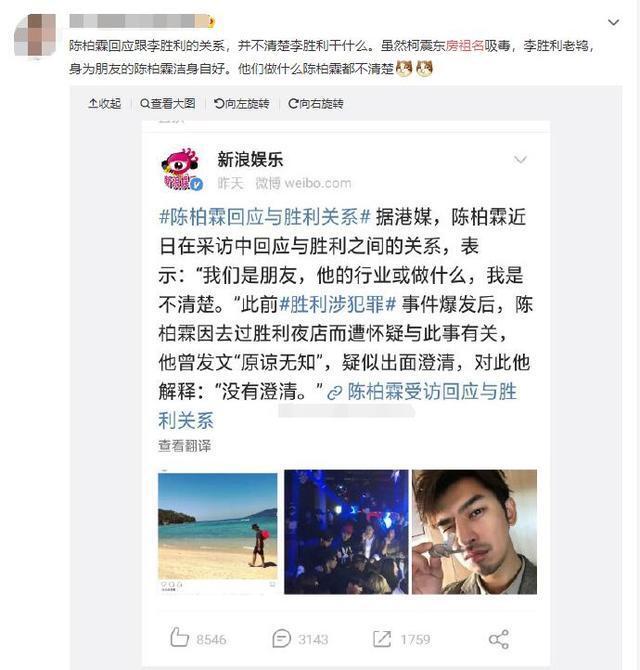Open hashtag #胜利涉犯罪#
640x670 pixels.
(x=338, y=305)
